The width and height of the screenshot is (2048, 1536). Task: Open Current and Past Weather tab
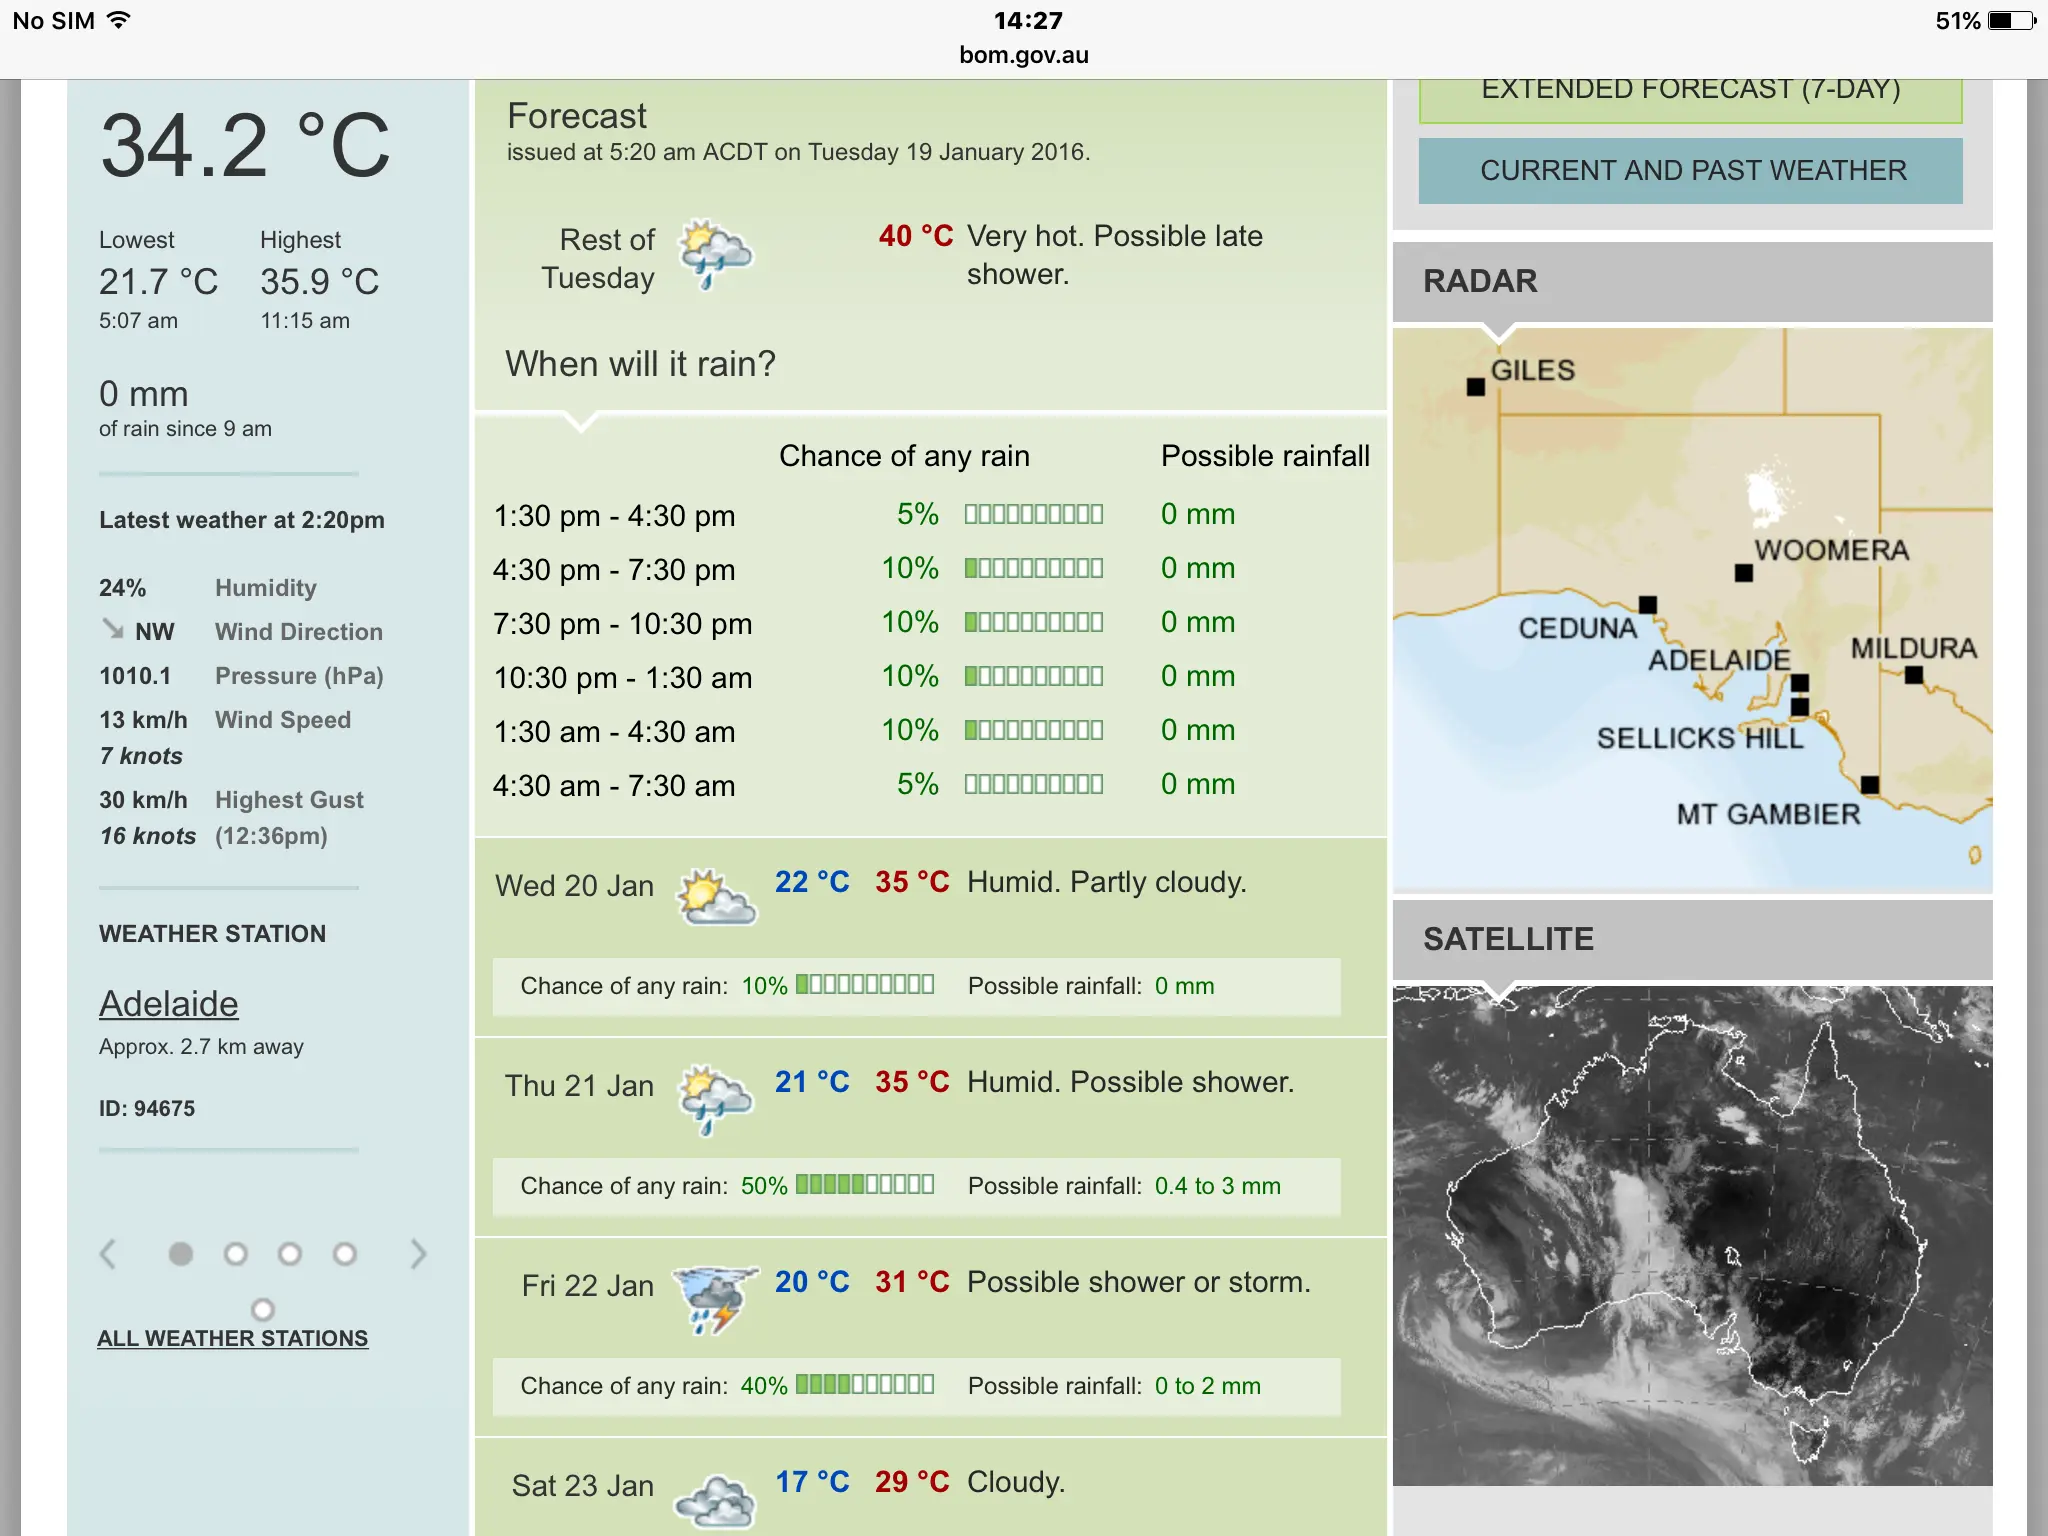tap(1690, 171)
